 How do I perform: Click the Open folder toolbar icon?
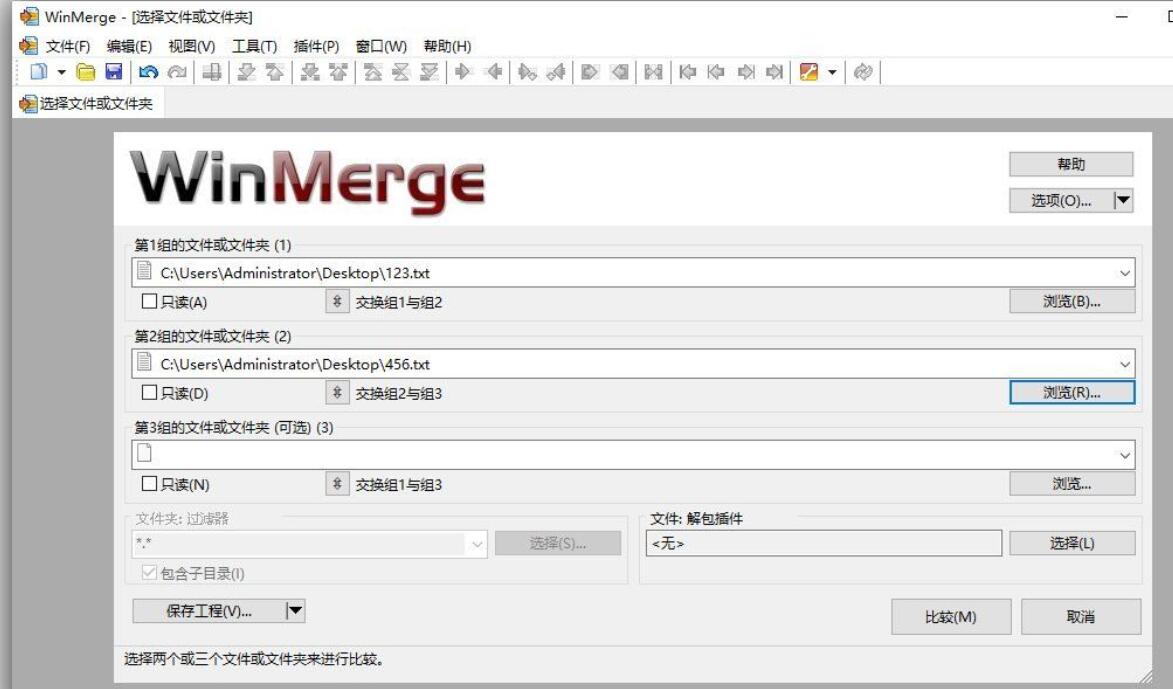(86, 72)
